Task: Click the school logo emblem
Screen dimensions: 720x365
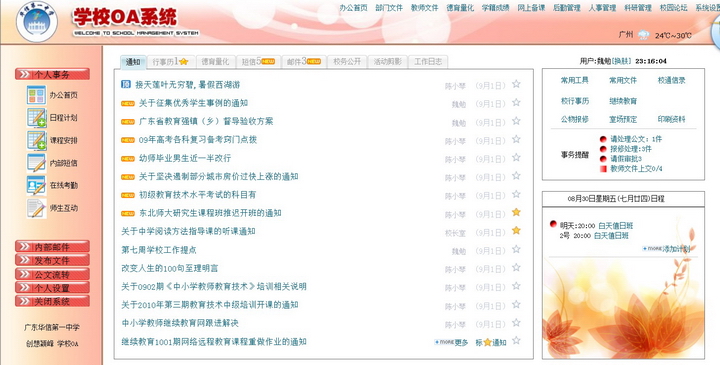Action: point(37,22)
